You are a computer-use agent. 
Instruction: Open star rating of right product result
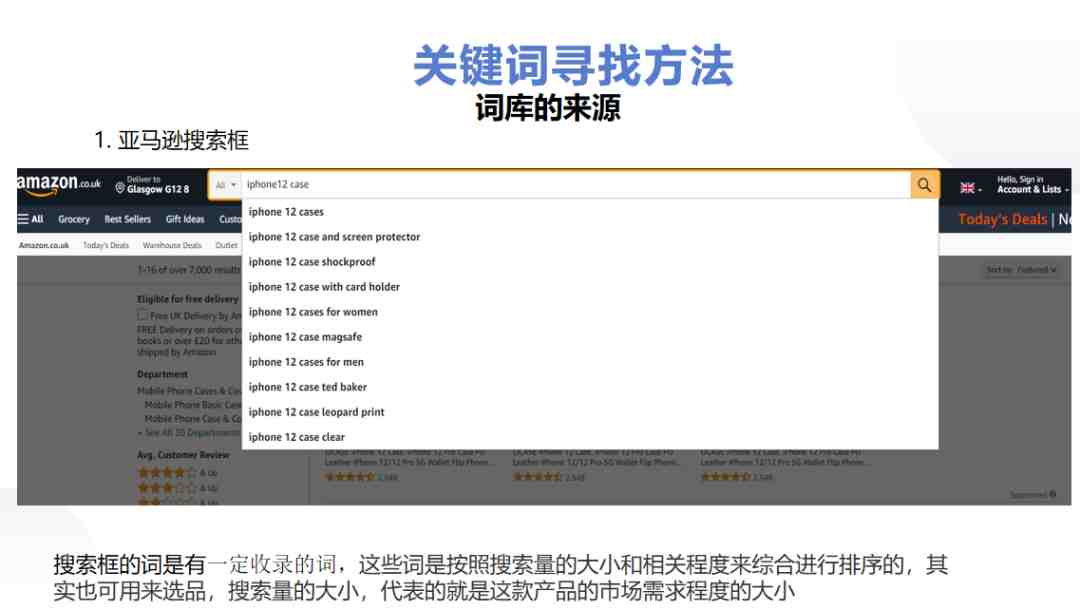click(x=725, y=476)
